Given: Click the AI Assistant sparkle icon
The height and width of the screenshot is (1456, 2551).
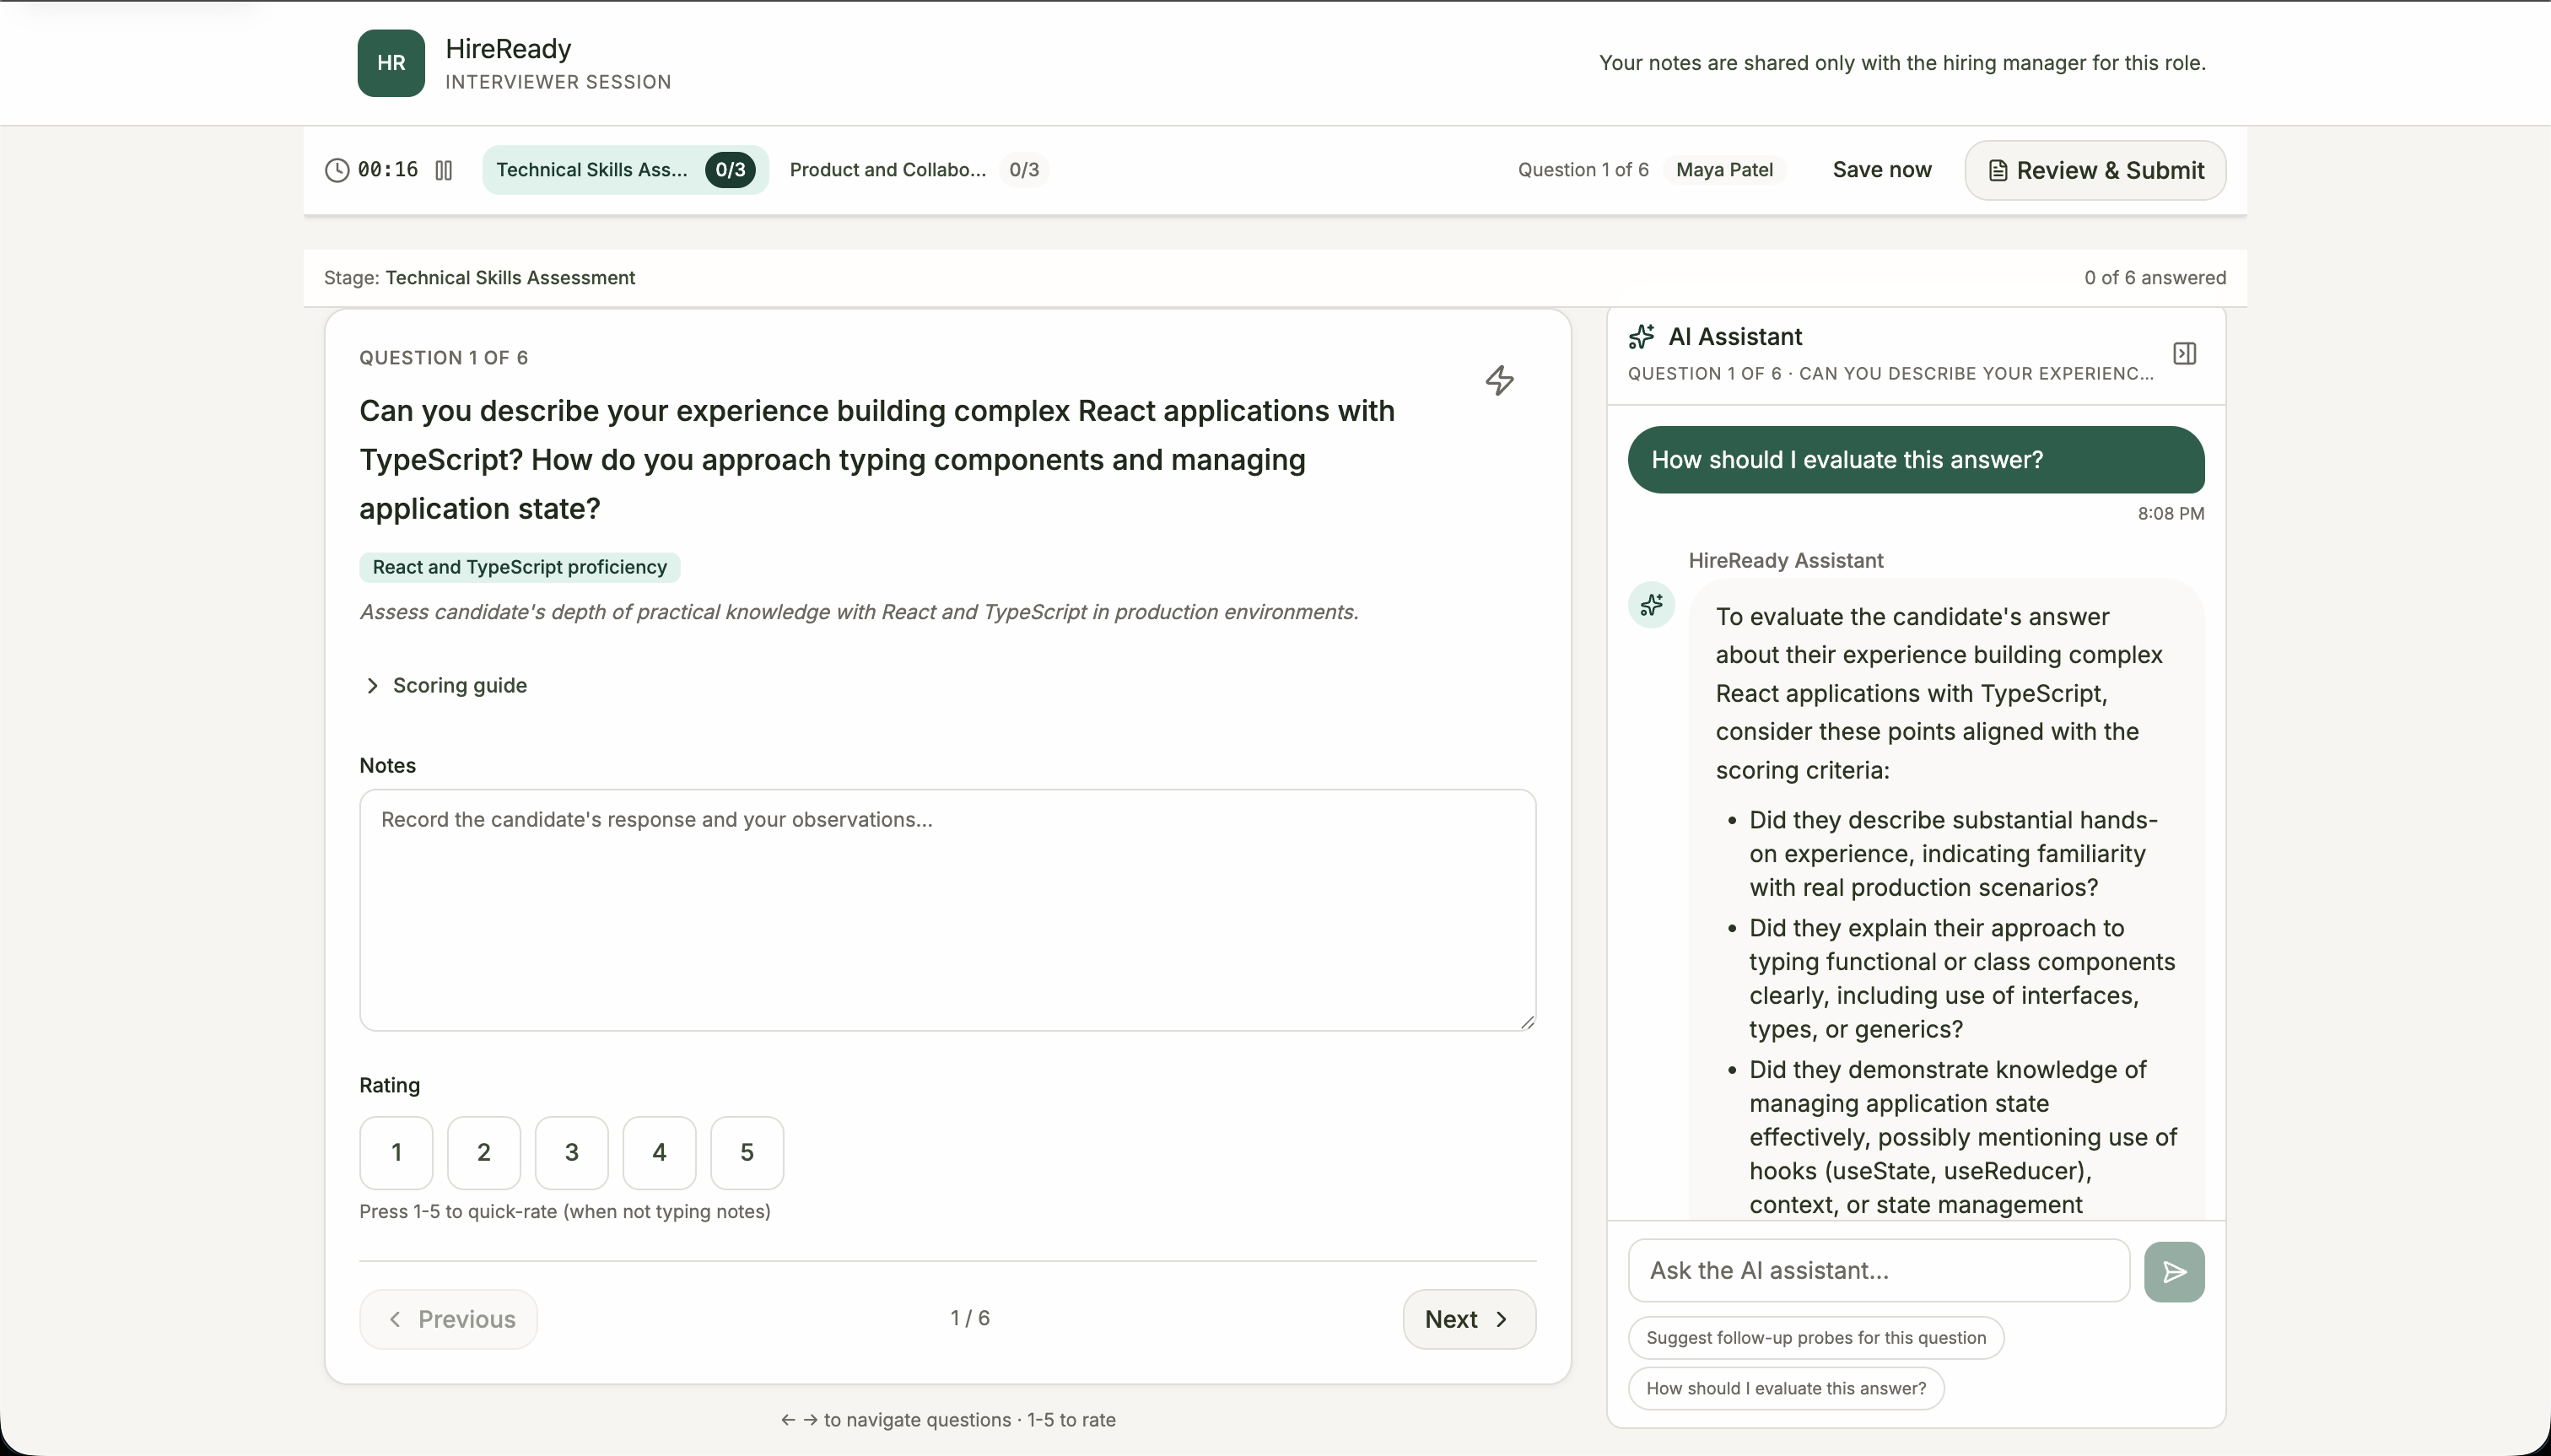Looking at the screenshot, I should [x=1641, y=336].
